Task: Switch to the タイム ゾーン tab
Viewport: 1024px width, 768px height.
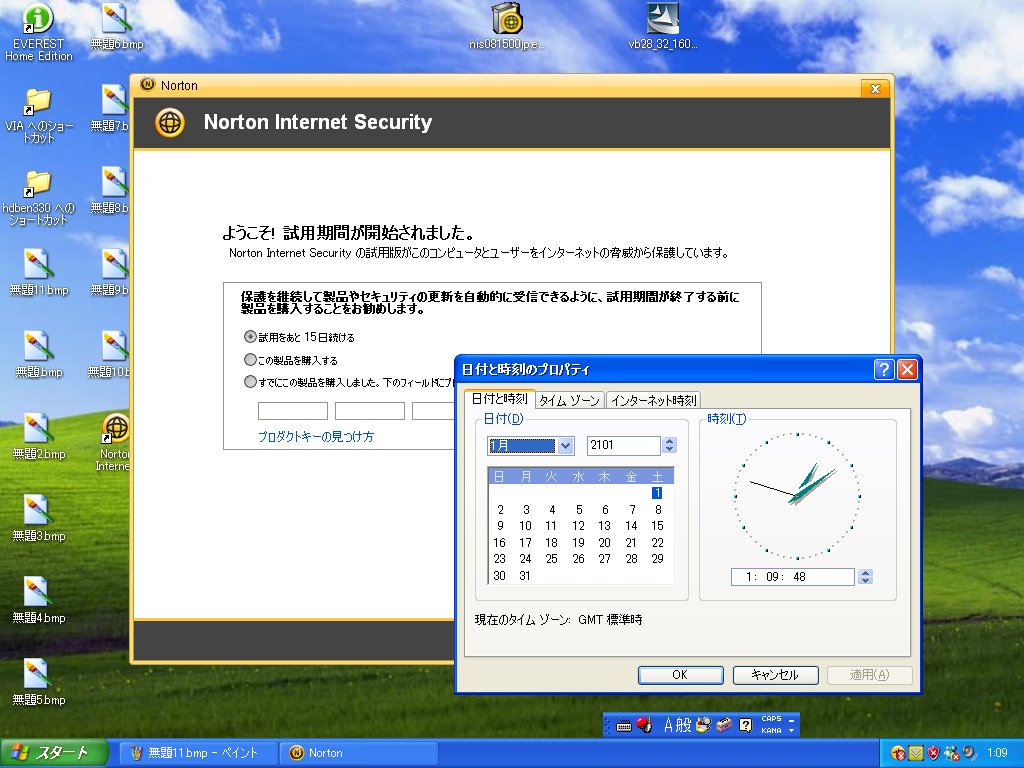Action: [569, 400]
